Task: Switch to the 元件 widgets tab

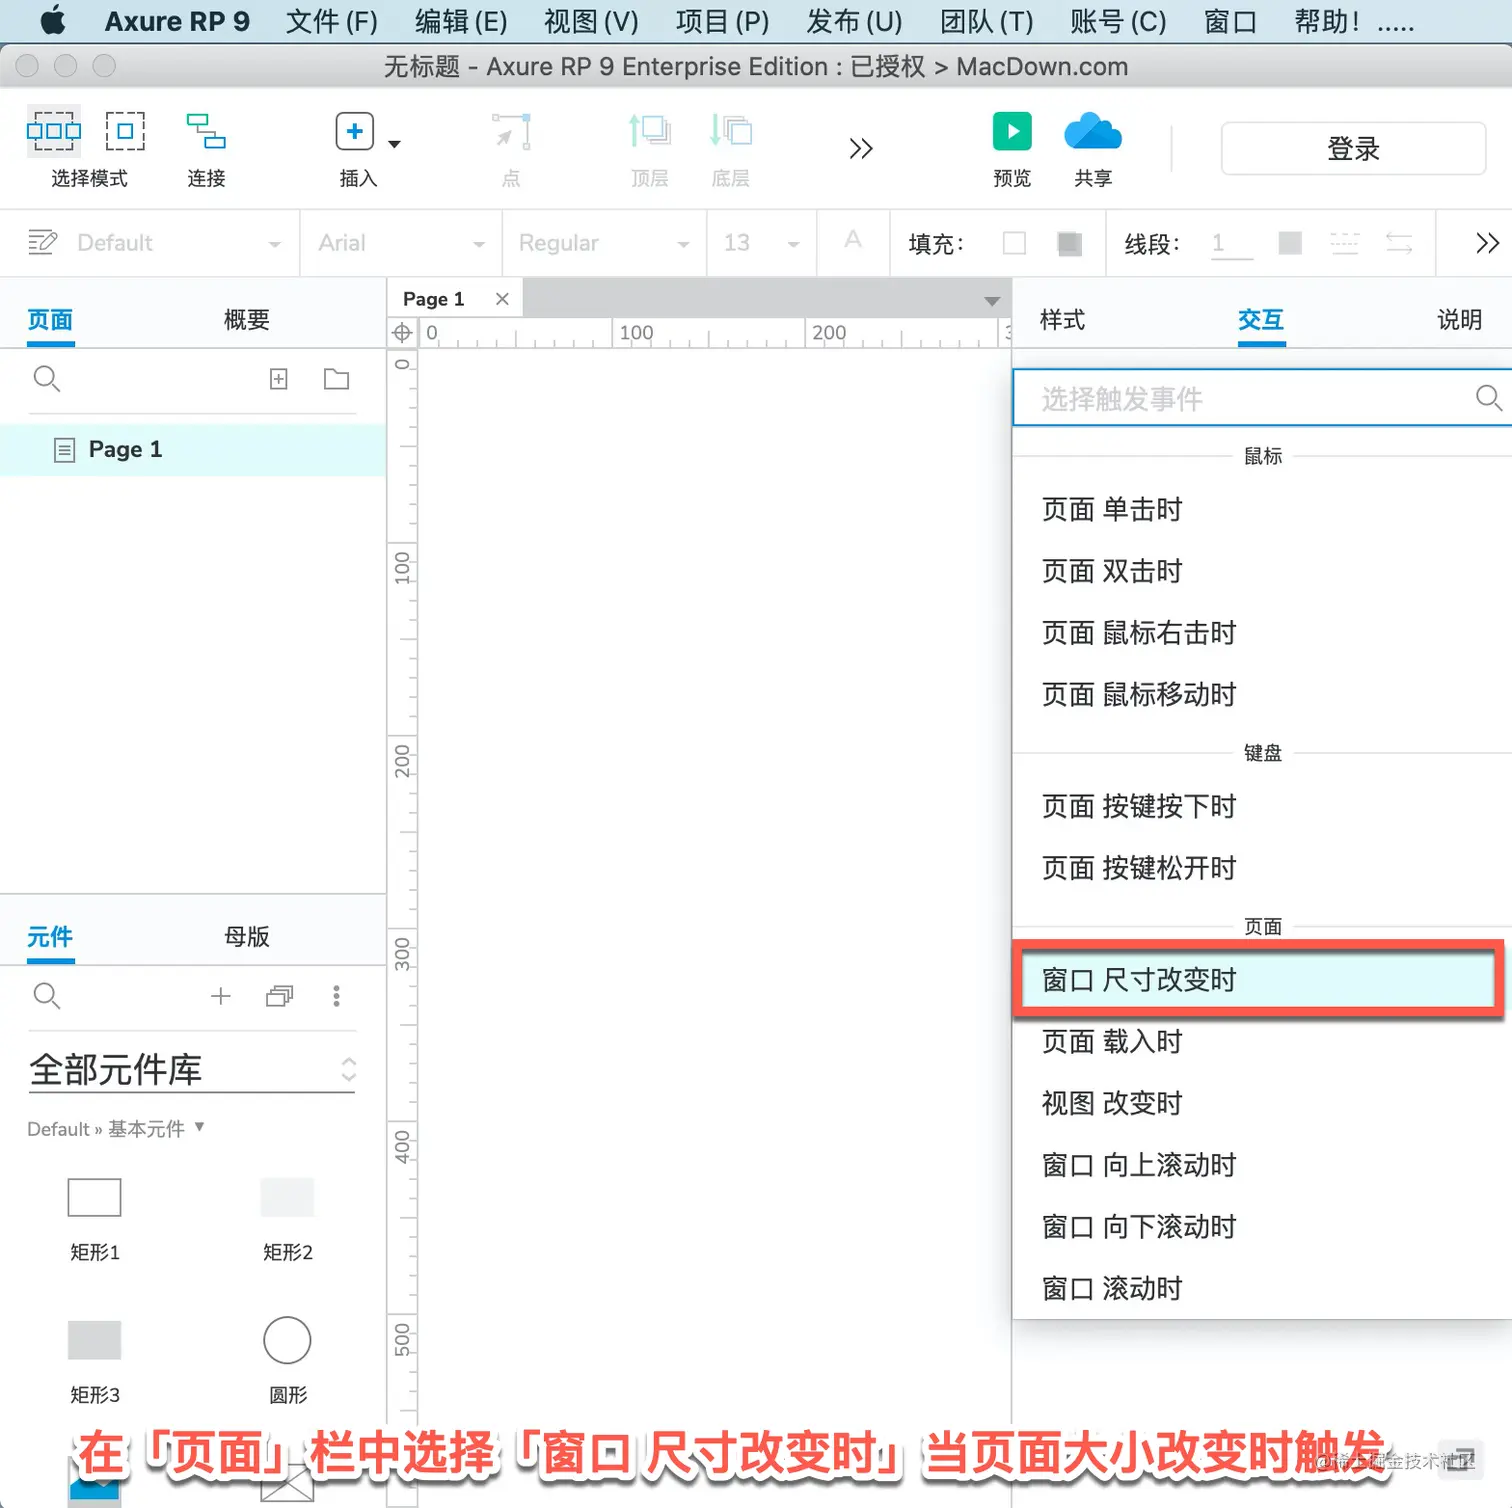Action: [x=50, y=937]
